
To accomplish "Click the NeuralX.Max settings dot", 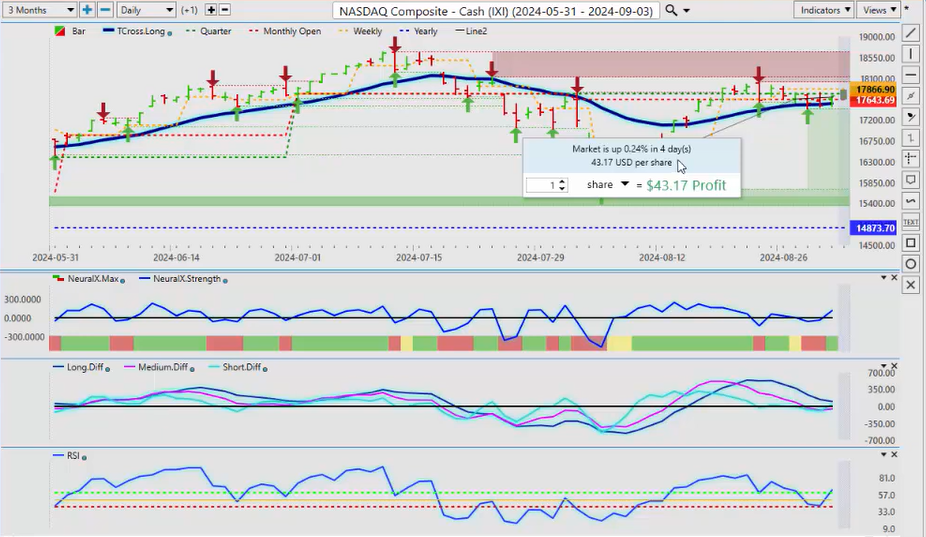I will click(x=122, y=281).
